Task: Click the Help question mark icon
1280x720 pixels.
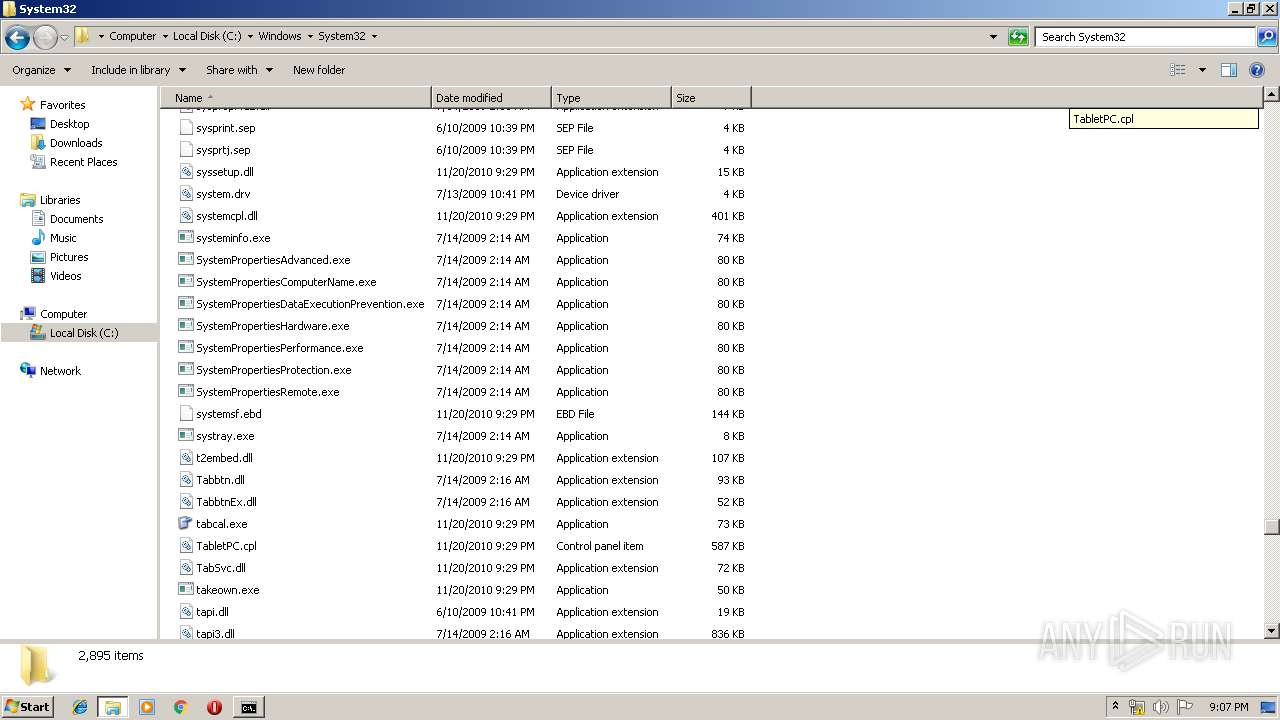Action: (1258, 70)
